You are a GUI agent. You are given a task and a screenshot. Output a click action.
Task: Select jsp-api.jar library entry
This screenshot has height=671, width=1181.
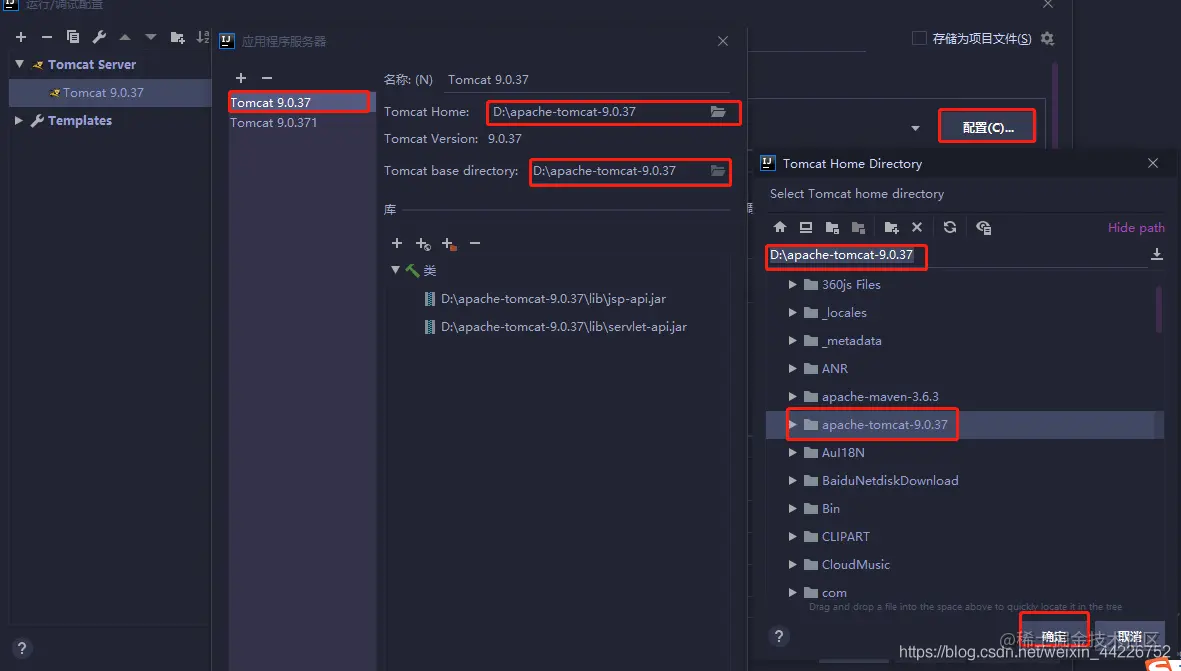553,299
